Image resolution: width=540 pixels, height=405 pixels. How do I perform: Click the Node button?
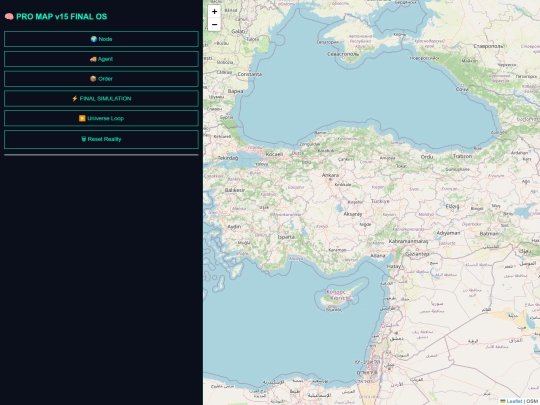click(x=101, y=39)
